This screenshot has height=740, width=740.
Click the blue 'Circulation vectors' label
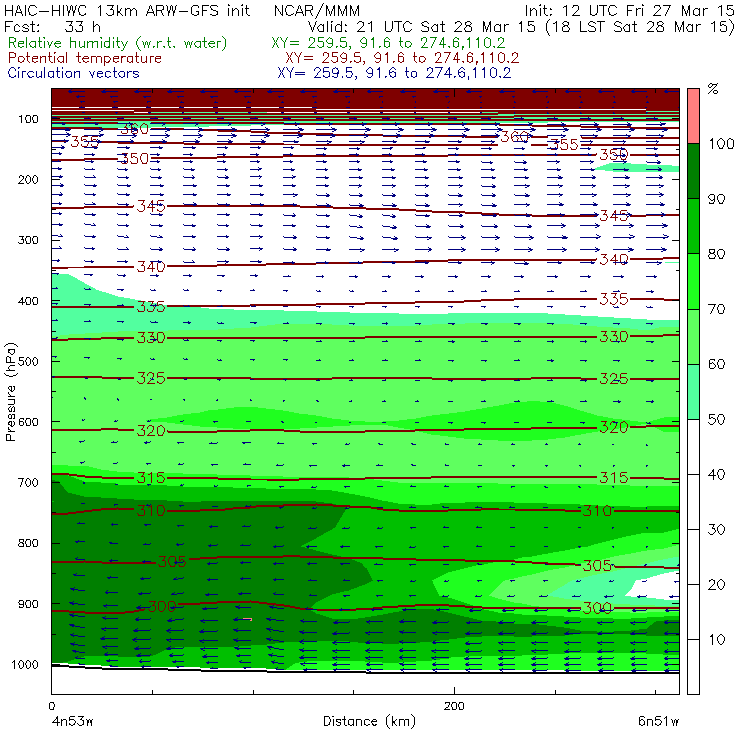(x=73, y=73)
